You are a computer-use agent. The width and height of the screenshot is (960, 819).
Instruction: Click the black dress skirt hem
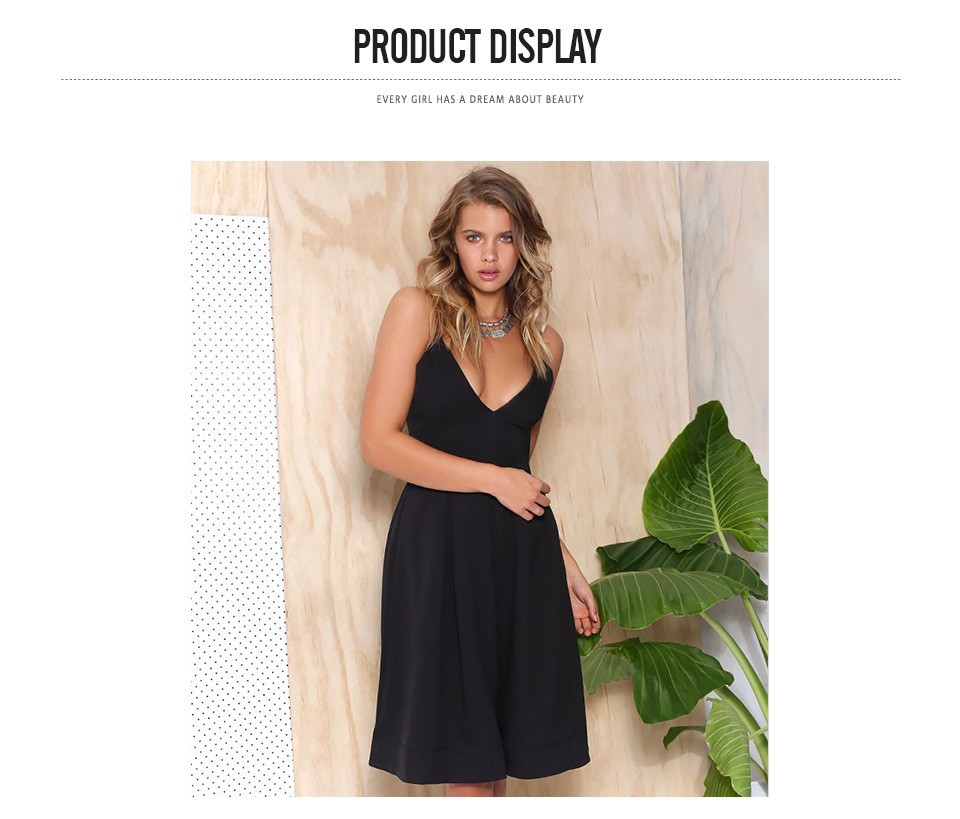pyautogui.click(x=479, y=757)
